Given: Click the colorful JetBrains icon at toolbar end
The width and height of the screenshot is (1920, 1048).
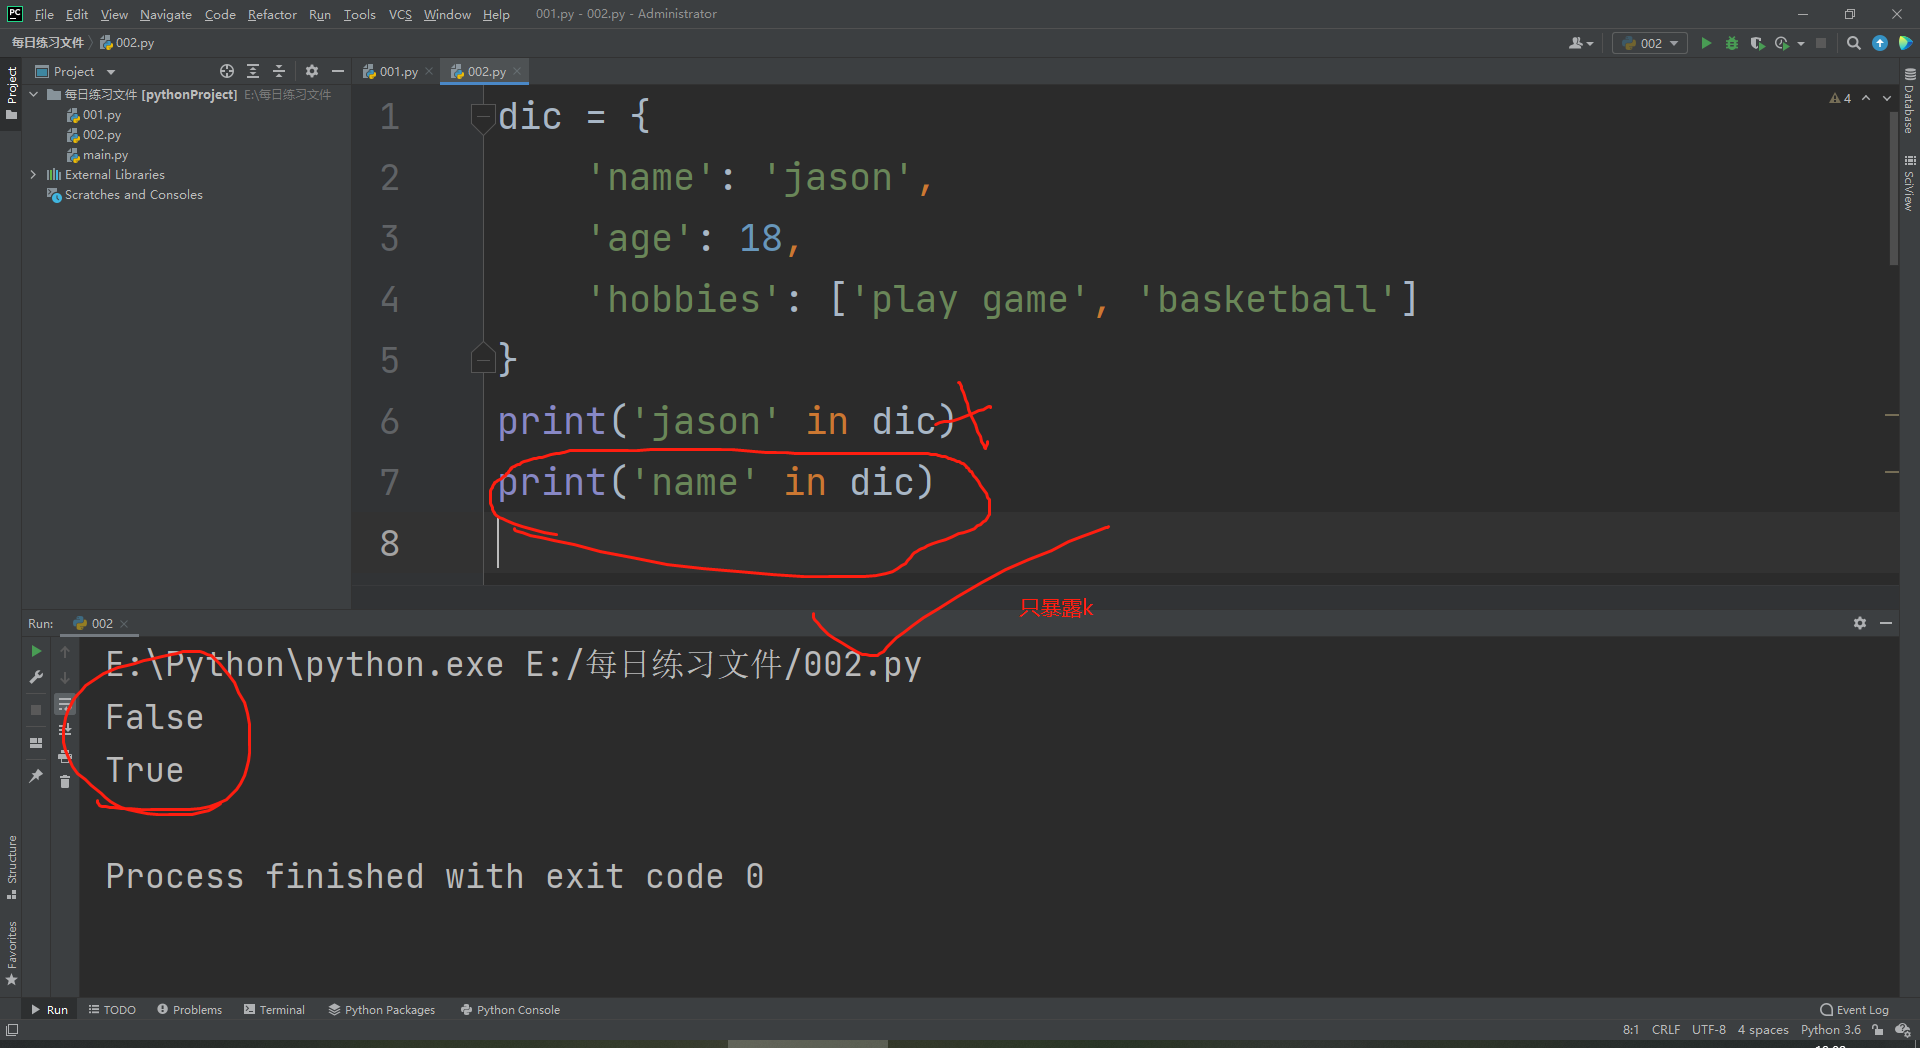Looking at the screenshot, I should (x=1905, y=43).
